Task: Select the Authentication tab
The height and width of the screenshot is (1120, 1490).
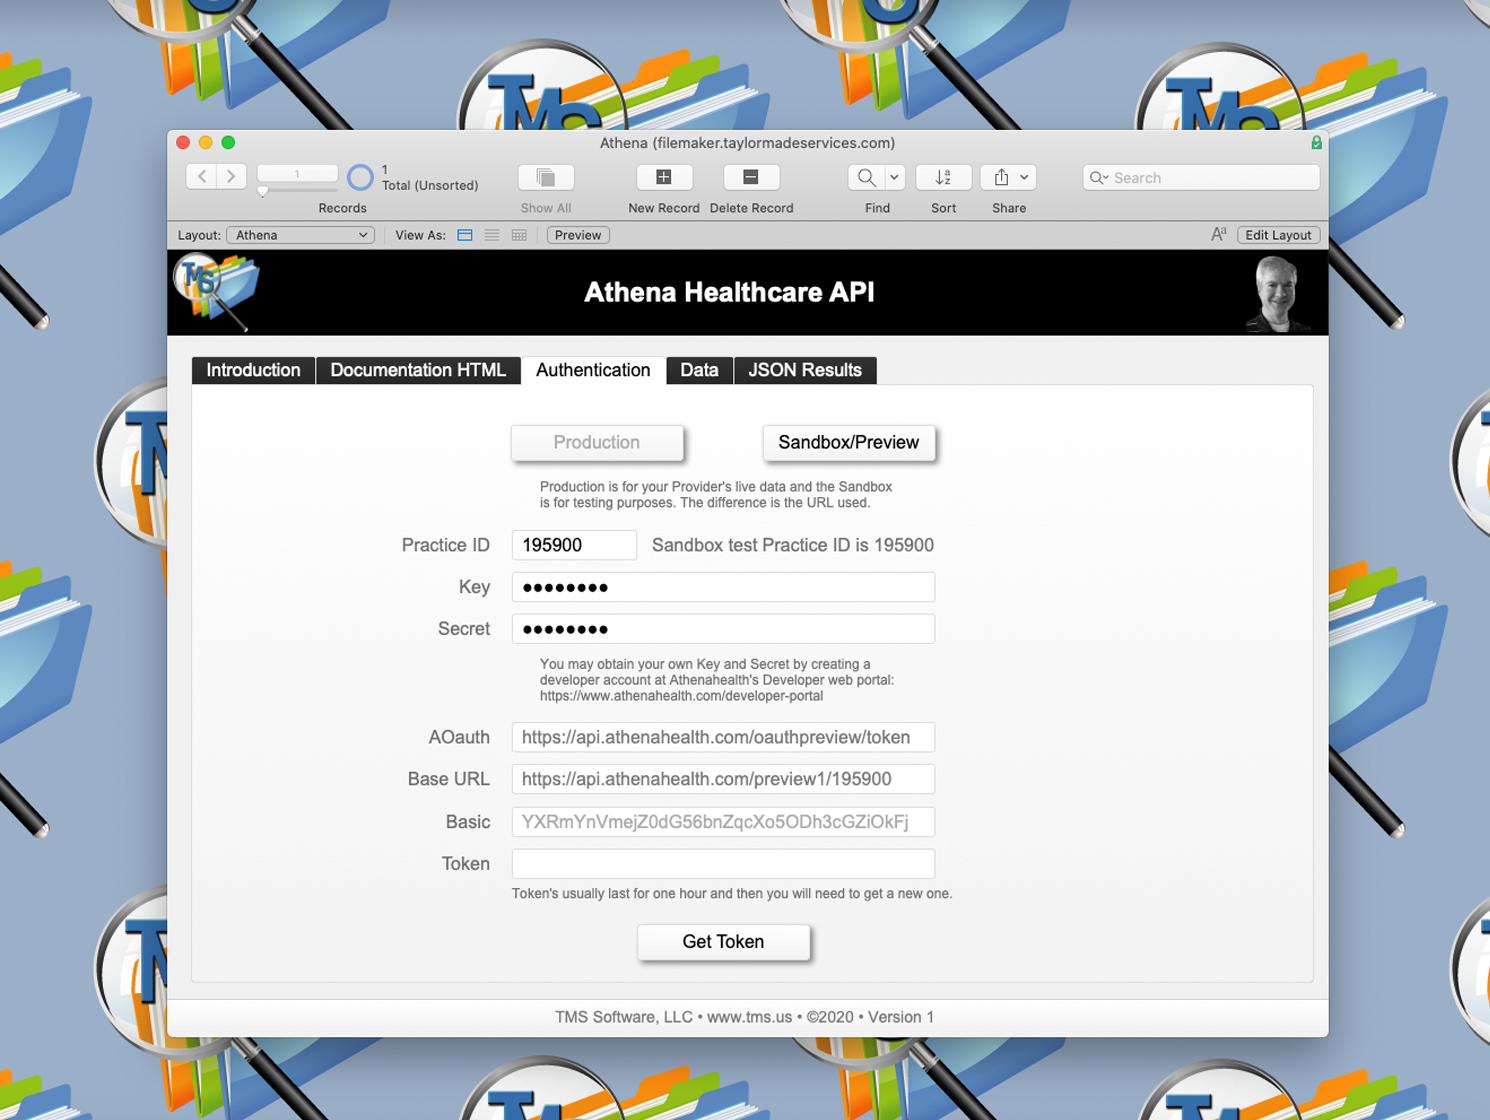Action: pyautogui.click(x=593, y=370)
